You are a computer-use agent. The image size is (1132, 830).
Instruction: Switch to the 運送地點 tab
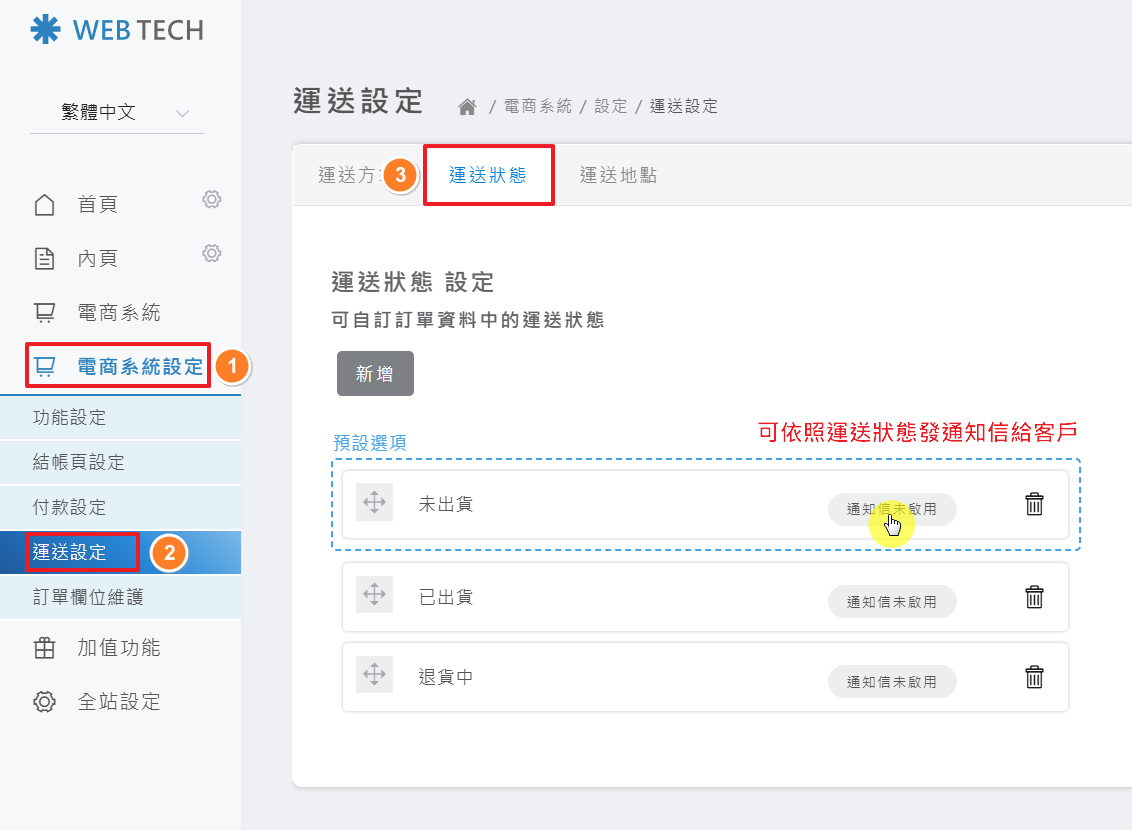pos(618,175)
